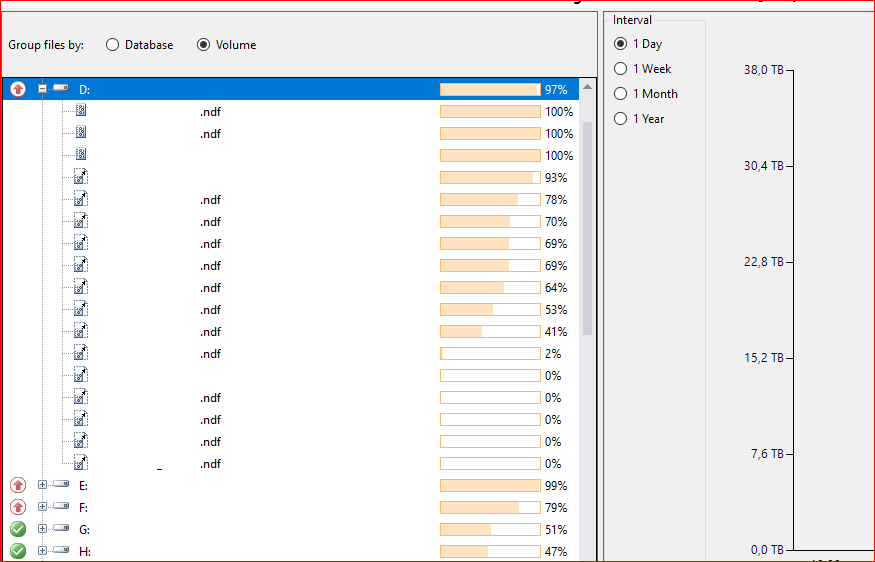Click the 97% usage bar for D:
Image resolution: width=875 pixels, height=562 pixels.
point(490,89)
